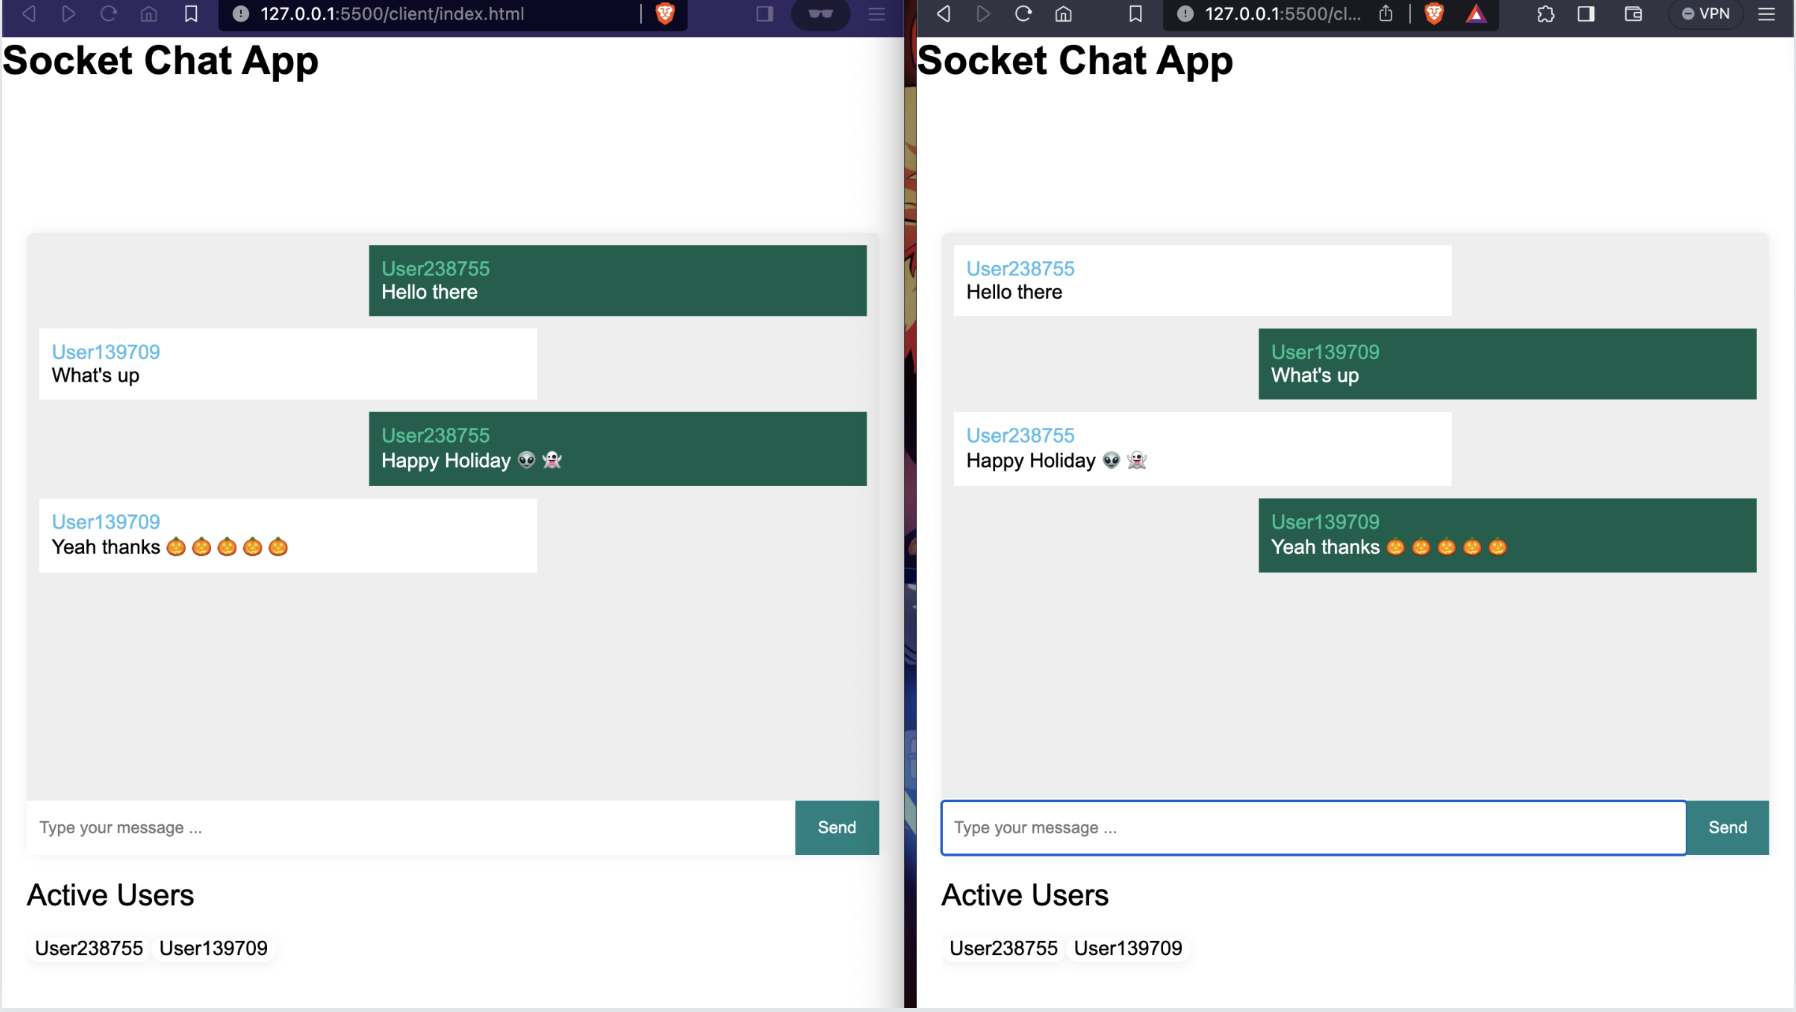This screenshot has width=1796, height=1012.
Task: Open the home page in the left window
Action: [146, 14]
